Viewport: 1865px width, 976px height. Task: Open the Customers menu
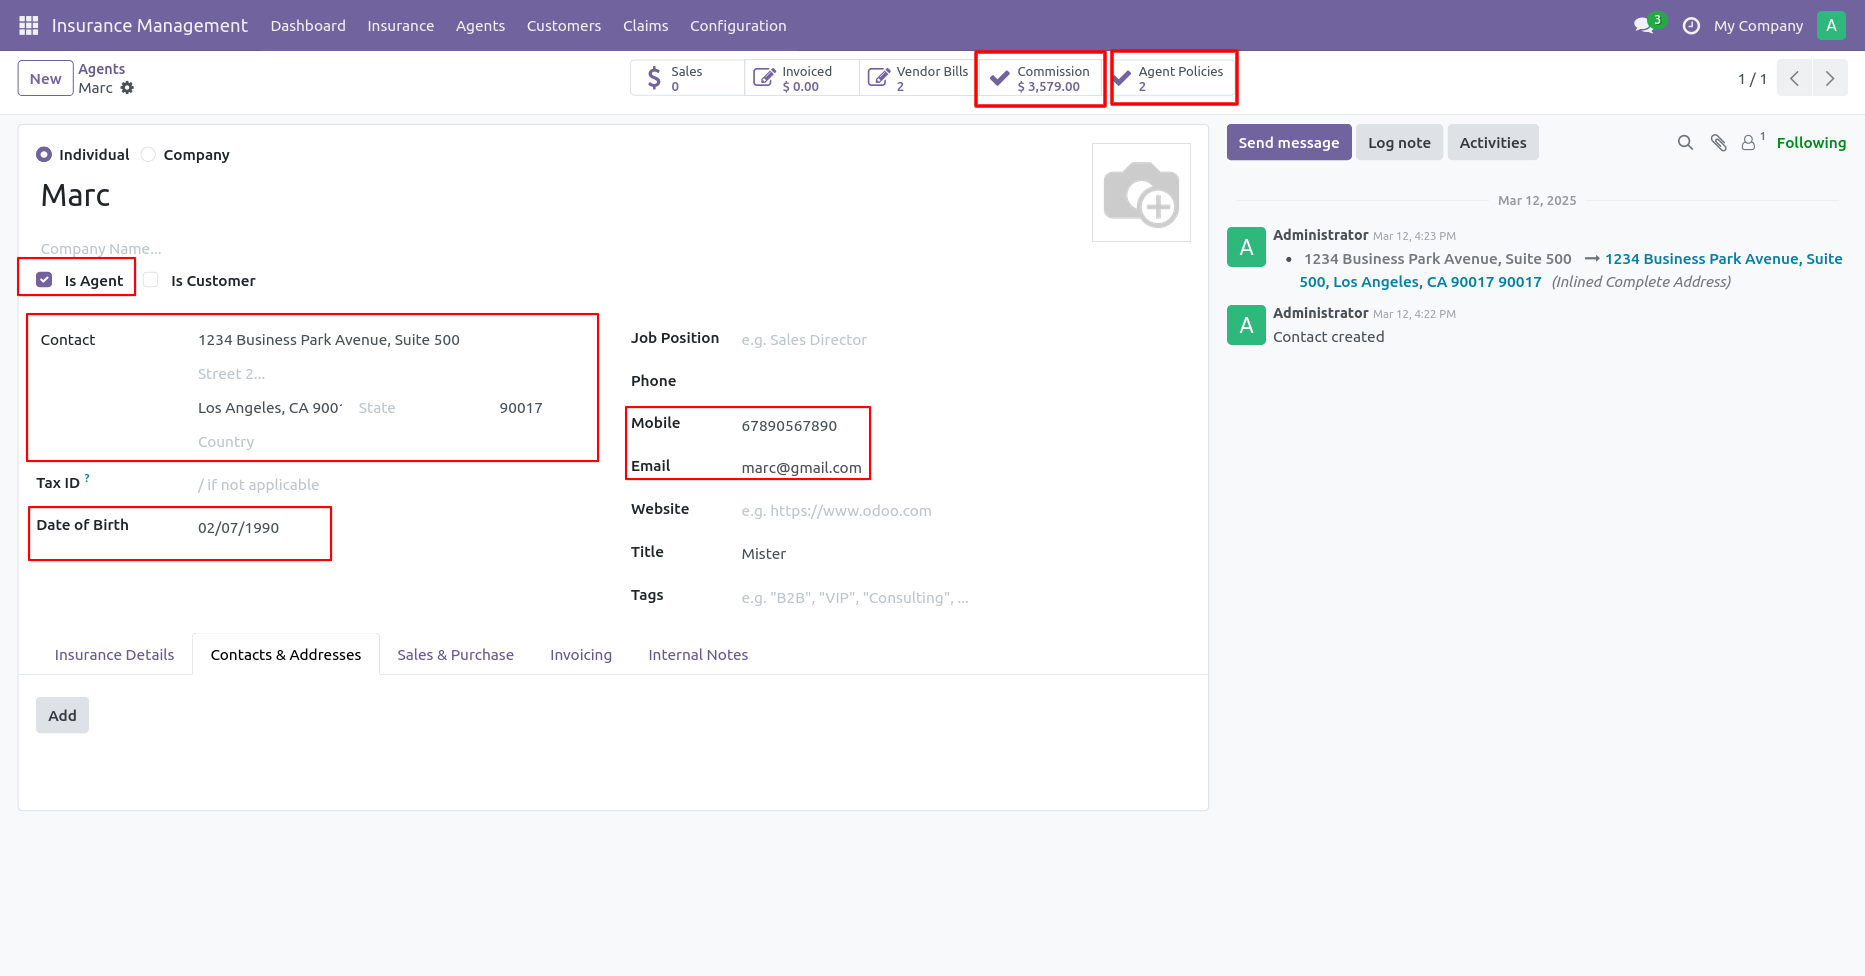pos(564,25)
